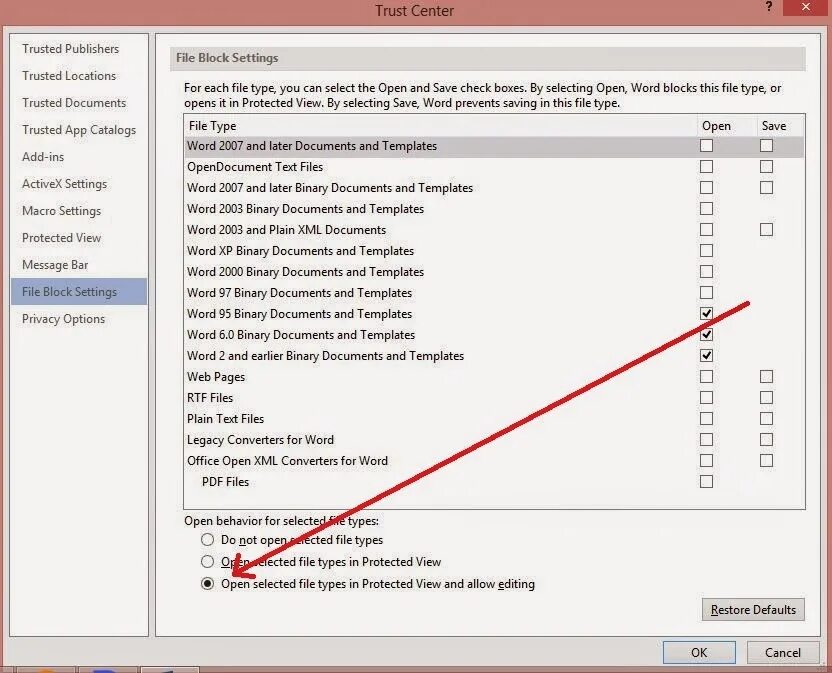Uncheck Open for Word 2 and earlier Documents
832x673 pixels.
(x=706, y=356)
